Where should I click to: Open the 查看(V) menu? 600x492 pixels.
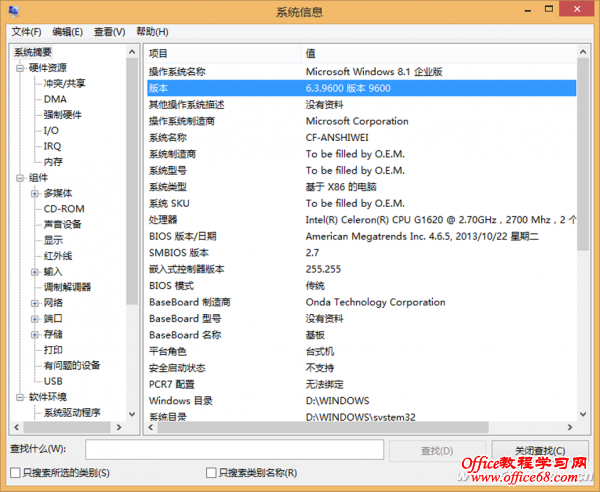click(109, 32)
